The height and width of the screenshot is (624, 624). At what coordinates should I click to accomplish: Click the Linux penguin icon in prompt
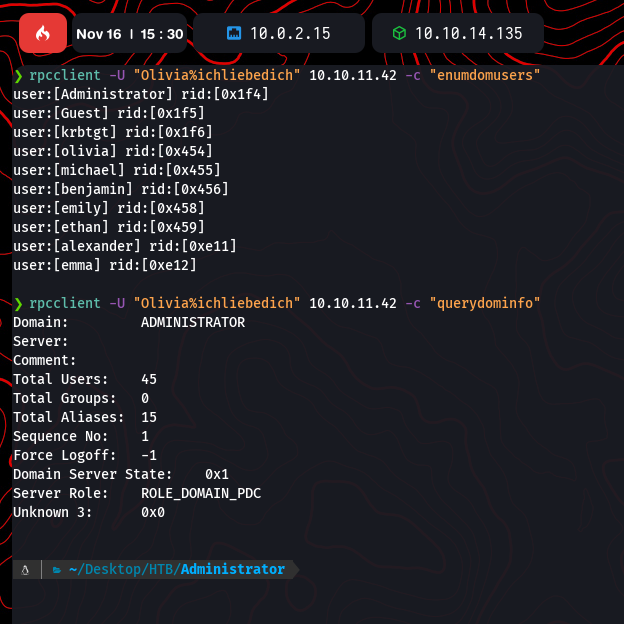pos(25,569)
